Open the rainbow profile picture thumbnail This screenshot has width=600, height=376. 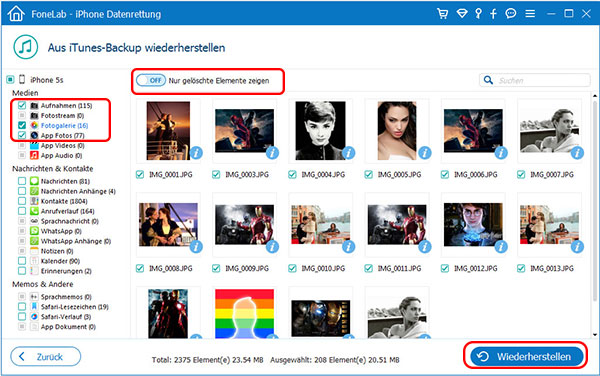pos(244,314)
